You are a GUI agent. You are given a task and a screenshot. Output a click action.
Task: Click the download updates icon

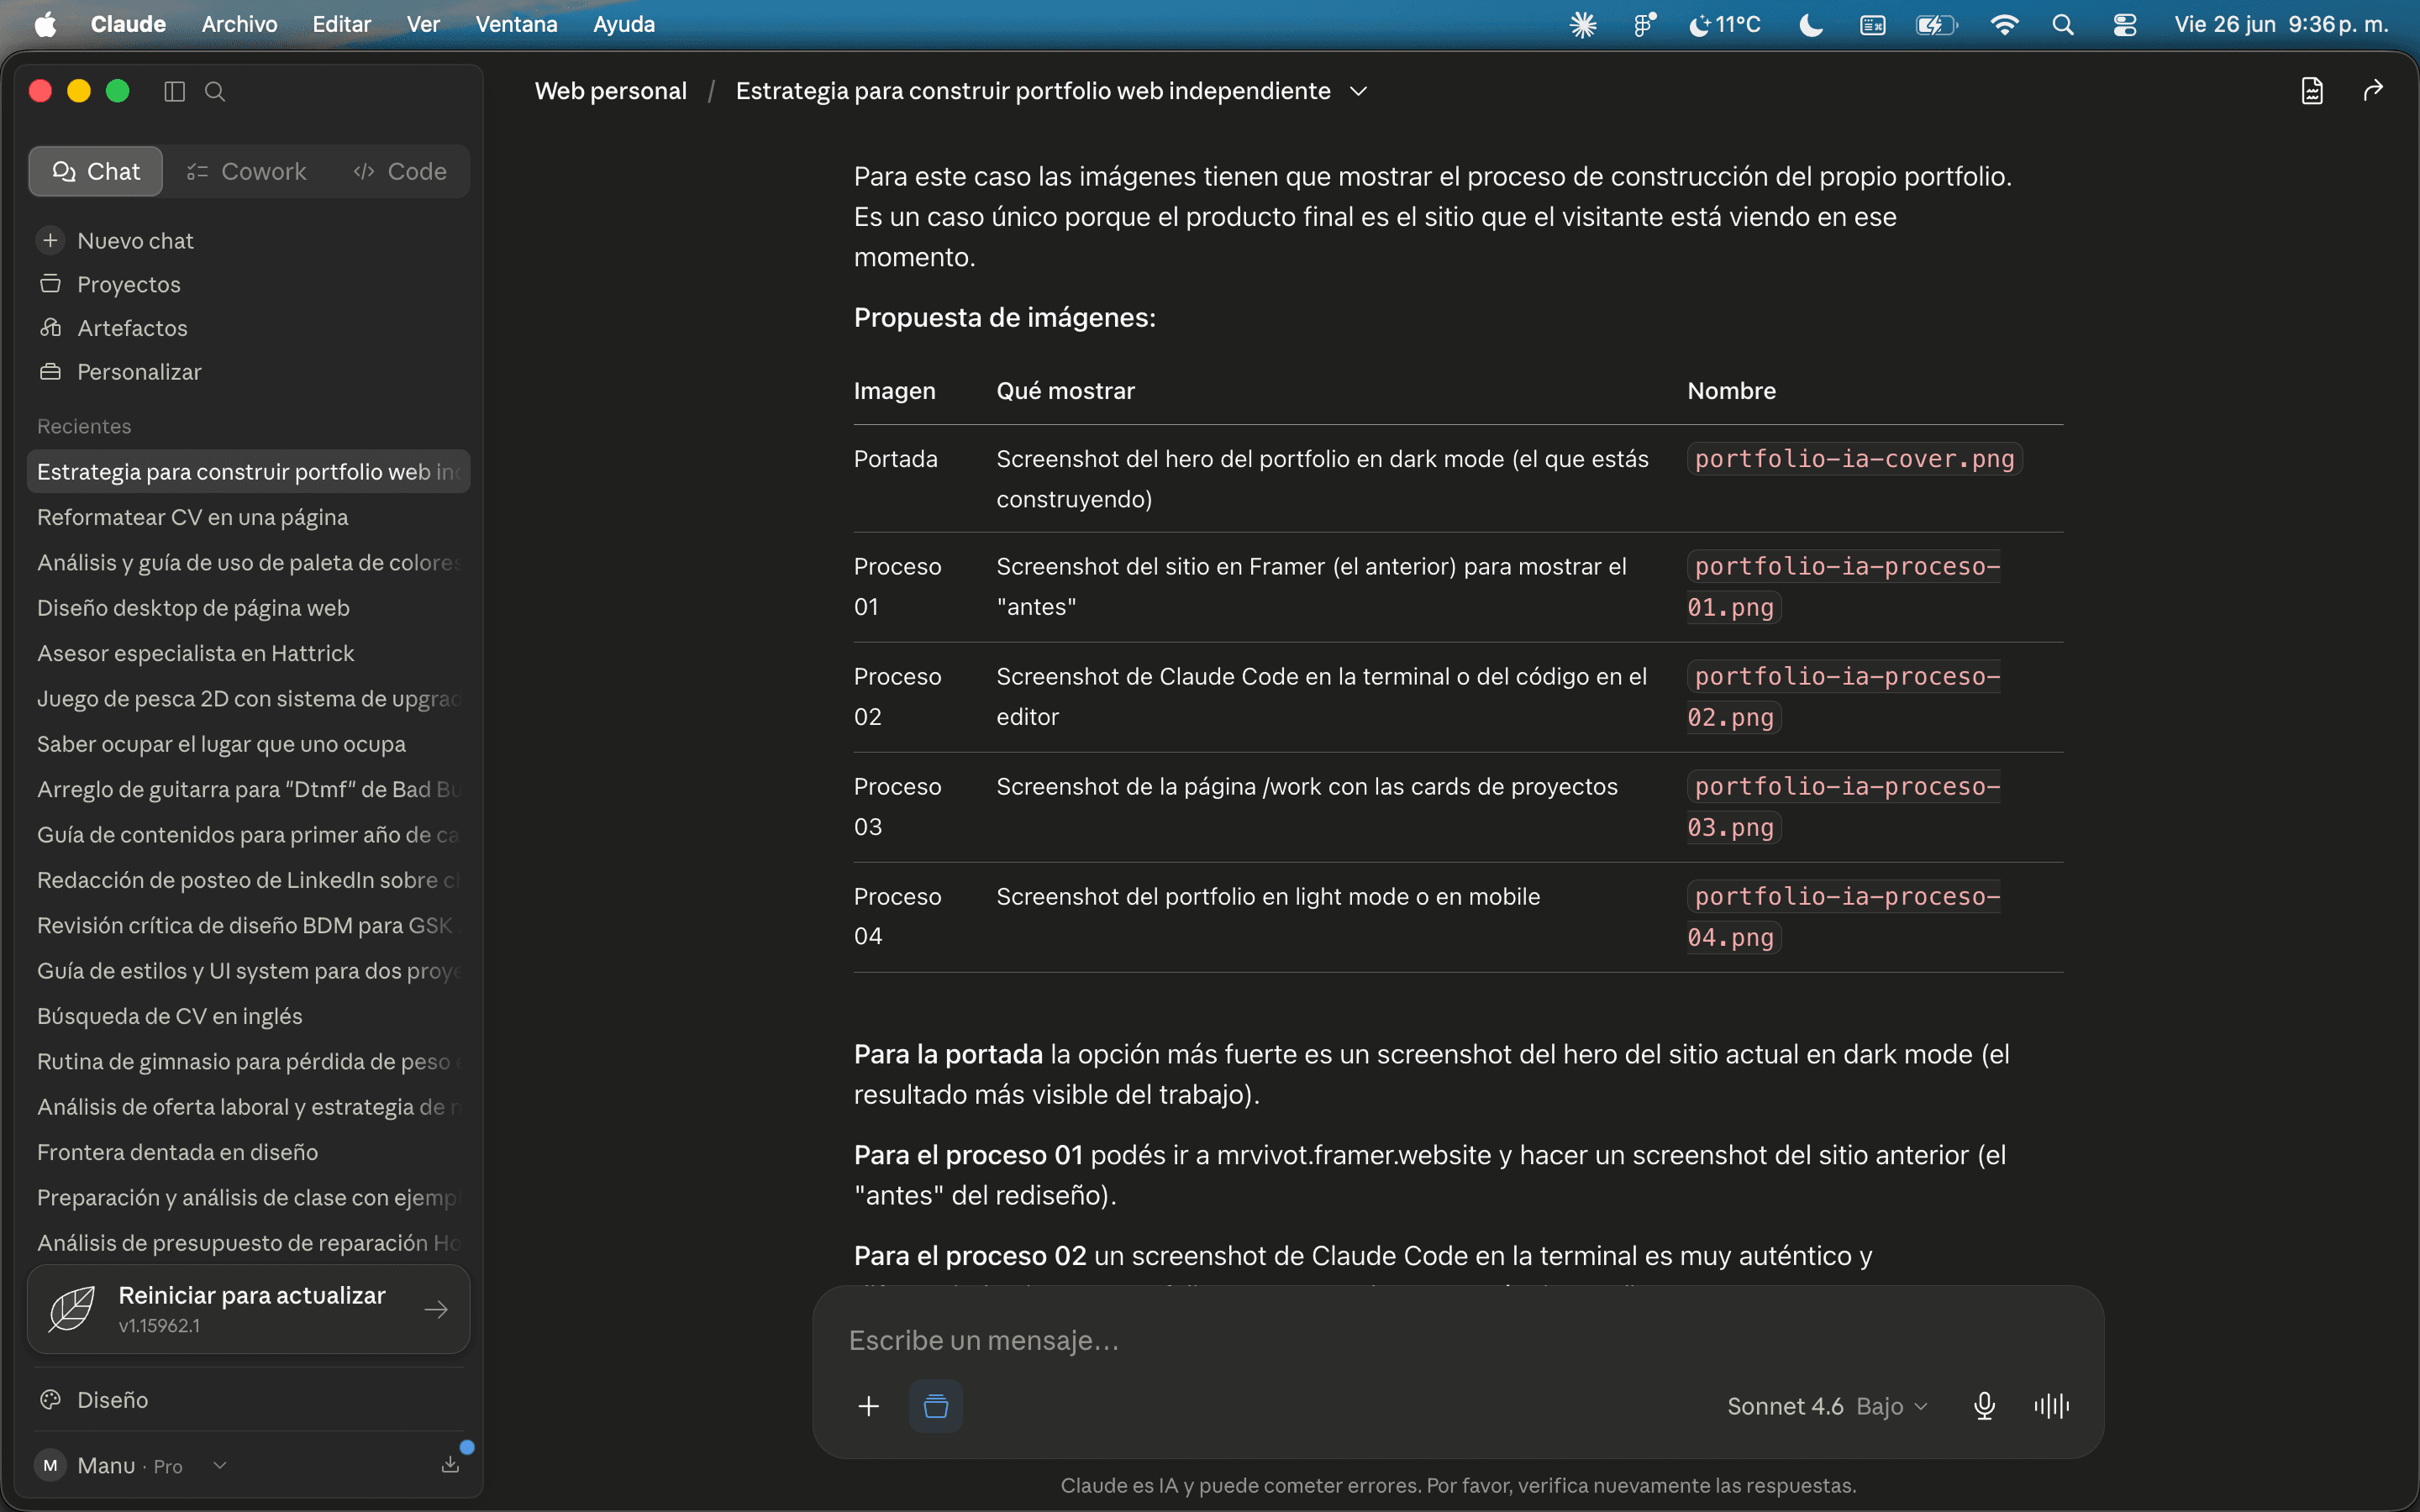[x=450, y=1464]
